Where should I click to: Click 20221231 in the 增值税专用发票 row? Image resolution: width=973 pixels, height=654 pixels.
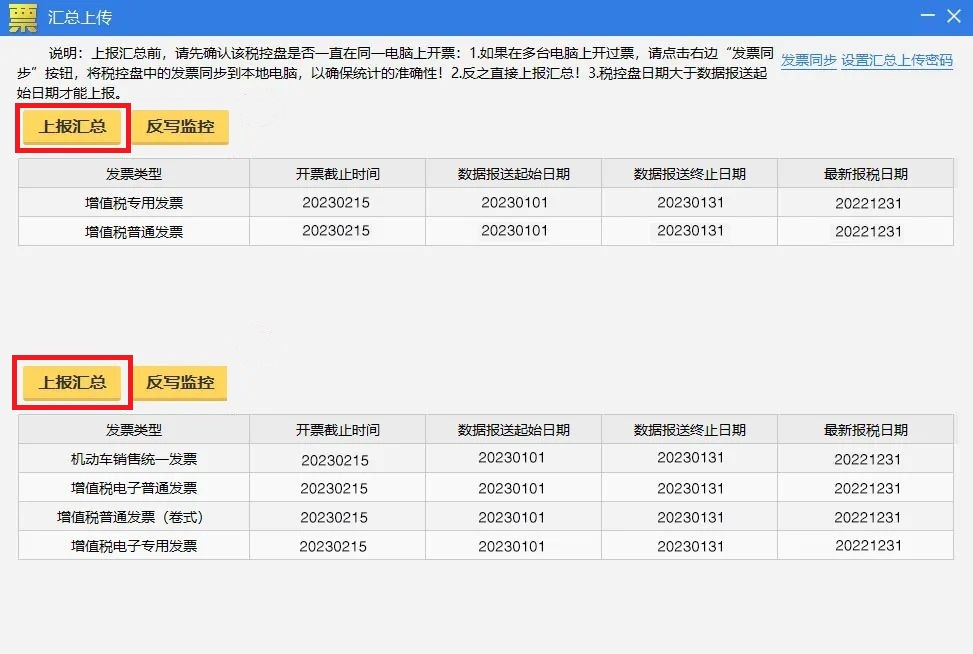tap(868, 204)
